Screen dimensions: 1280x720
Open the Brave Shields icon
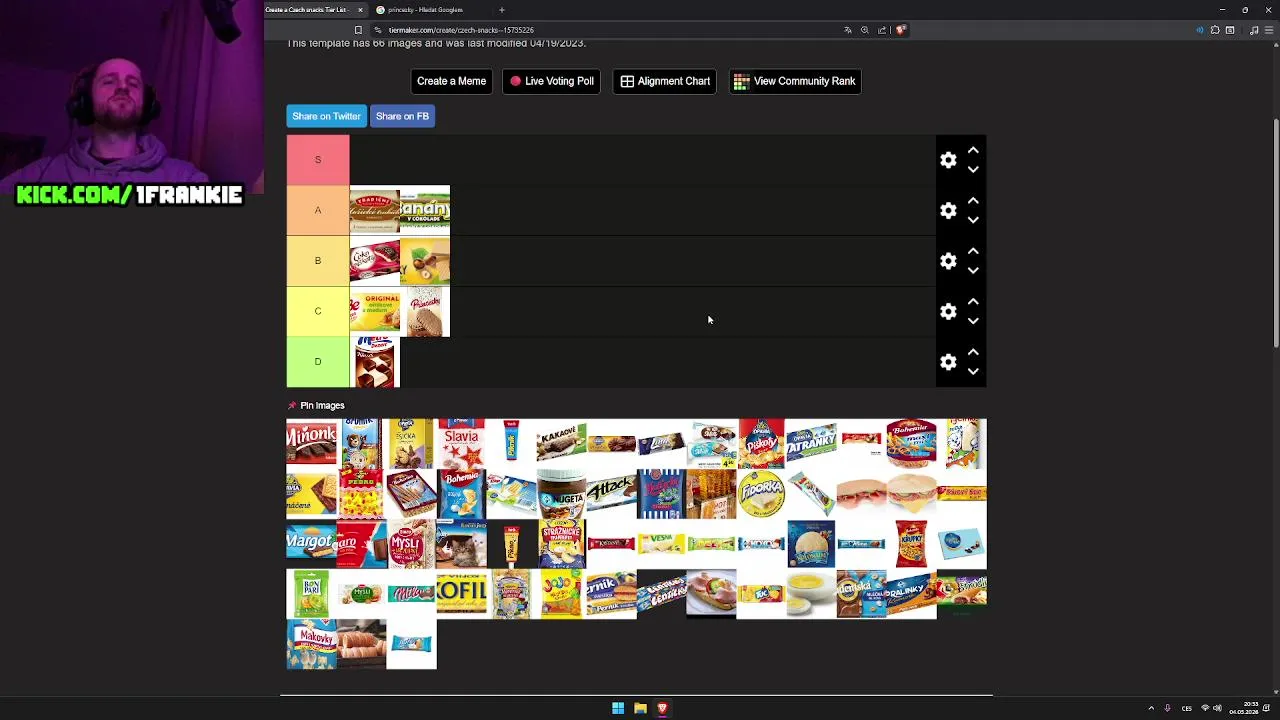click(x=900, y=30)
